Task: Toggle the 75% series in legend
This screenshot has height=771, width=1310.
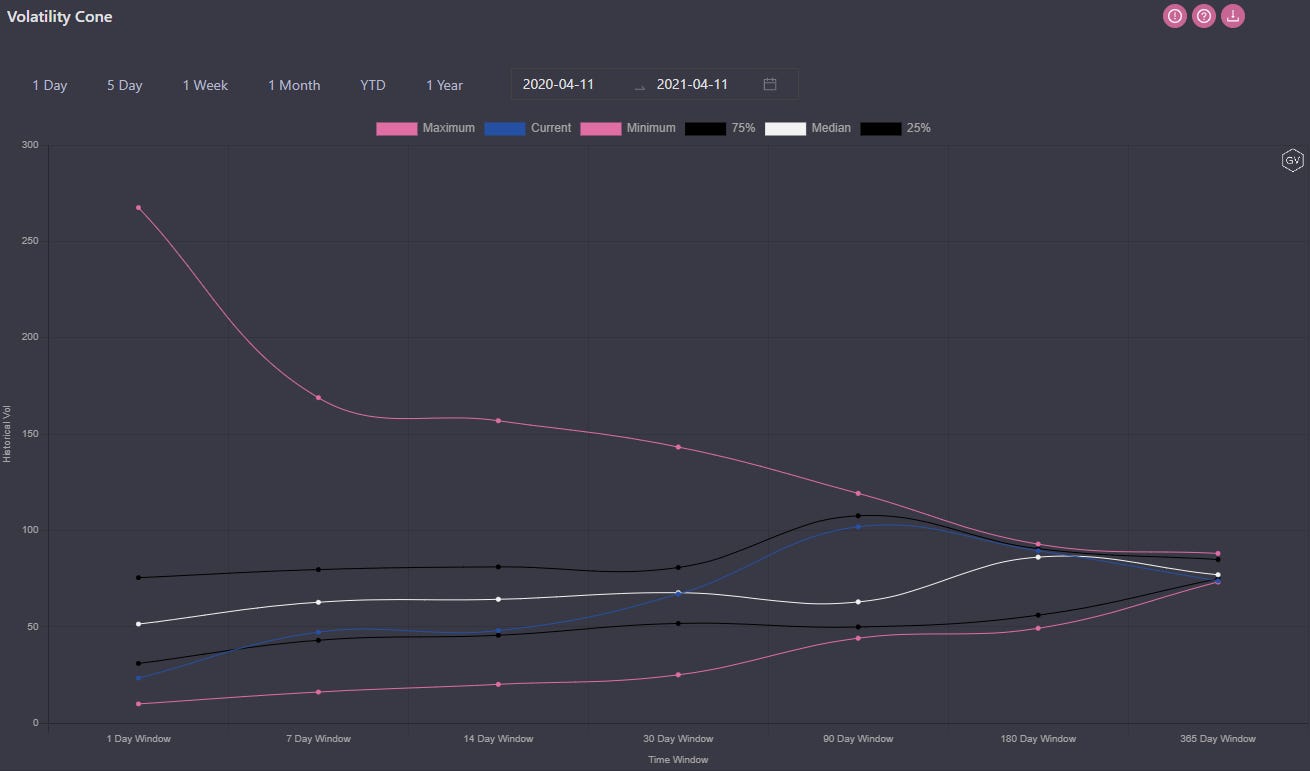Action: 720,128
